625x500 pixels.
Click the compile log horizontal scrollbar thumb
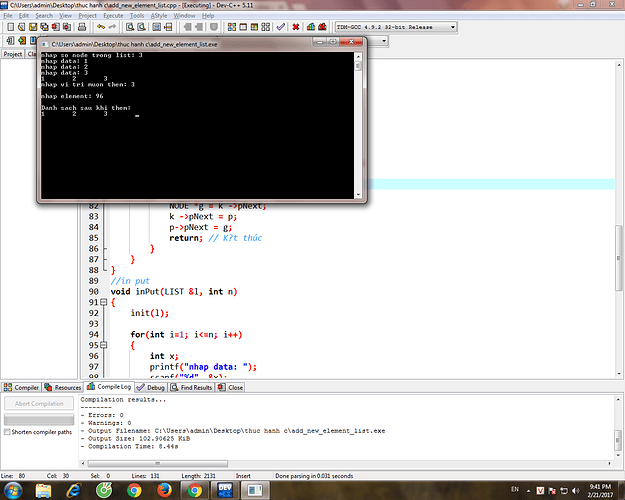157,463
